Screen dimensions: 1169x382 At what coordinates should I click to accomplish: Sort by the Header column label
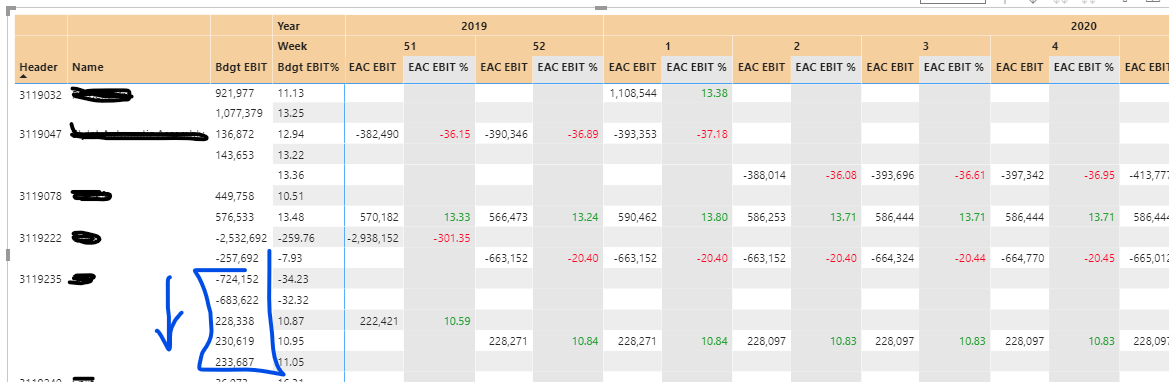[38, 67]
